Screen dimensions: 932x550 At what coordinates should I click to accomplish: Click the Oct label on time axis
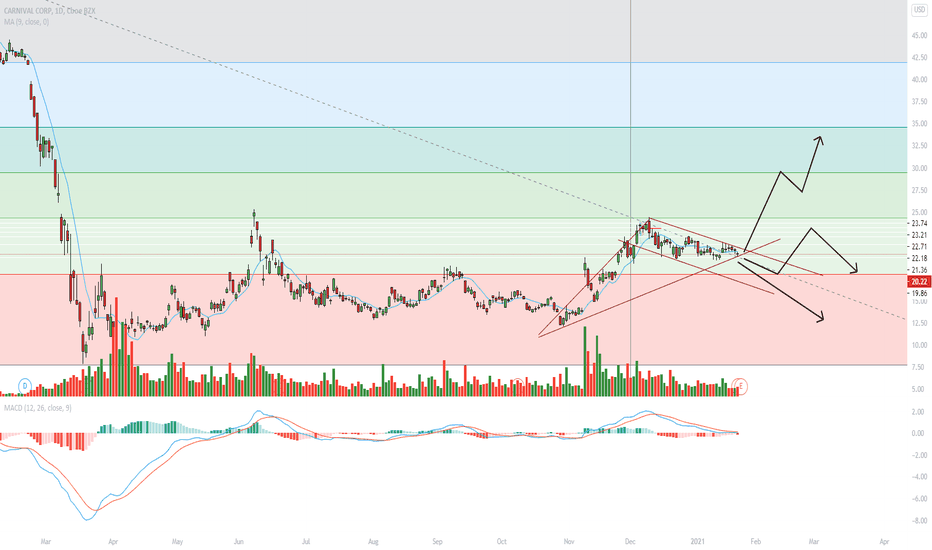tap(502, 542)
